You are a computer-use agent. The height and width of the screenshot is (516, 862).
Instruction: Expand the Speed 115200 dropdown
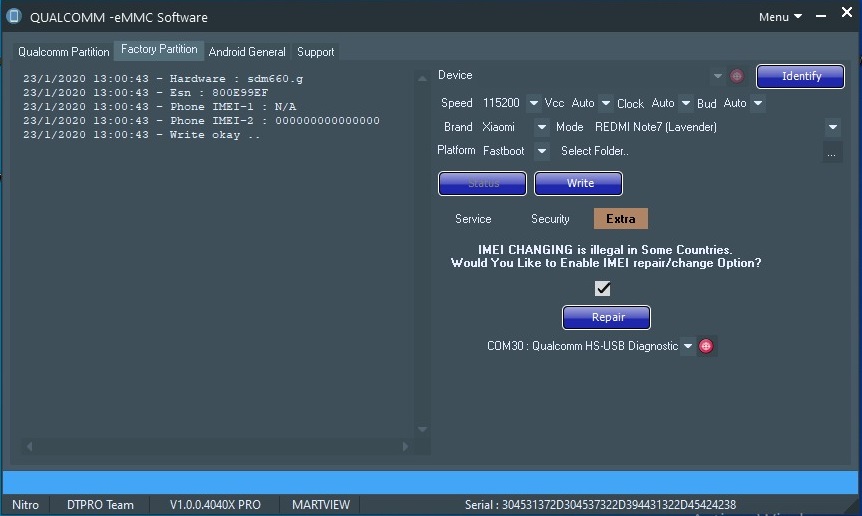coord(533,103)
